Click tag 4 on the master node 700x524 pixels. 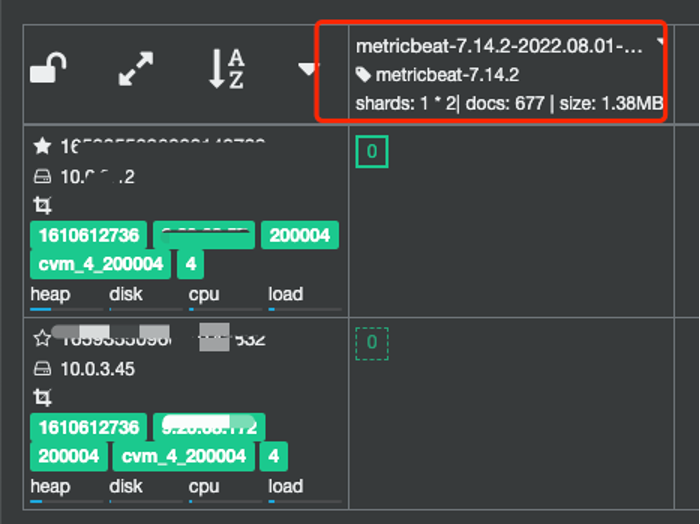tap(191, 264)
